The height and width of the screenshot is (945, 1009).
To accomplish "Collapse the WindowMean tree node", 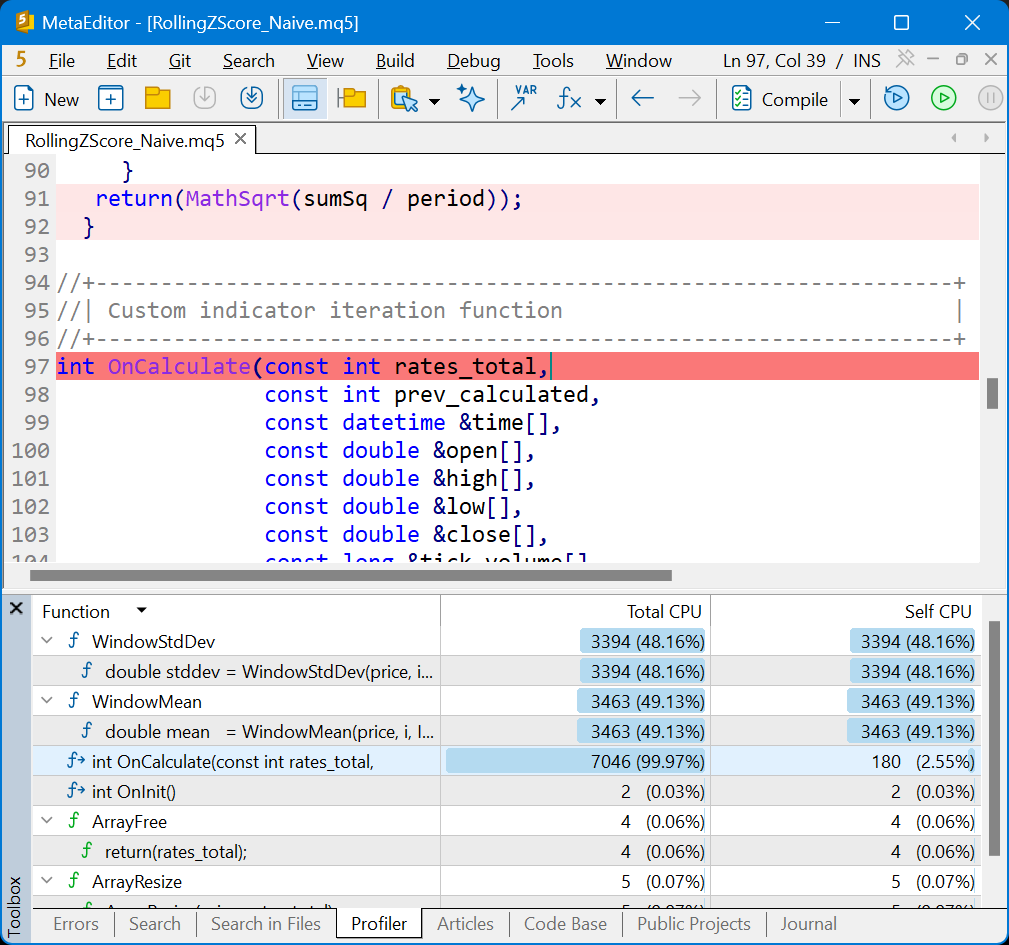I will [x=46, y=701].
